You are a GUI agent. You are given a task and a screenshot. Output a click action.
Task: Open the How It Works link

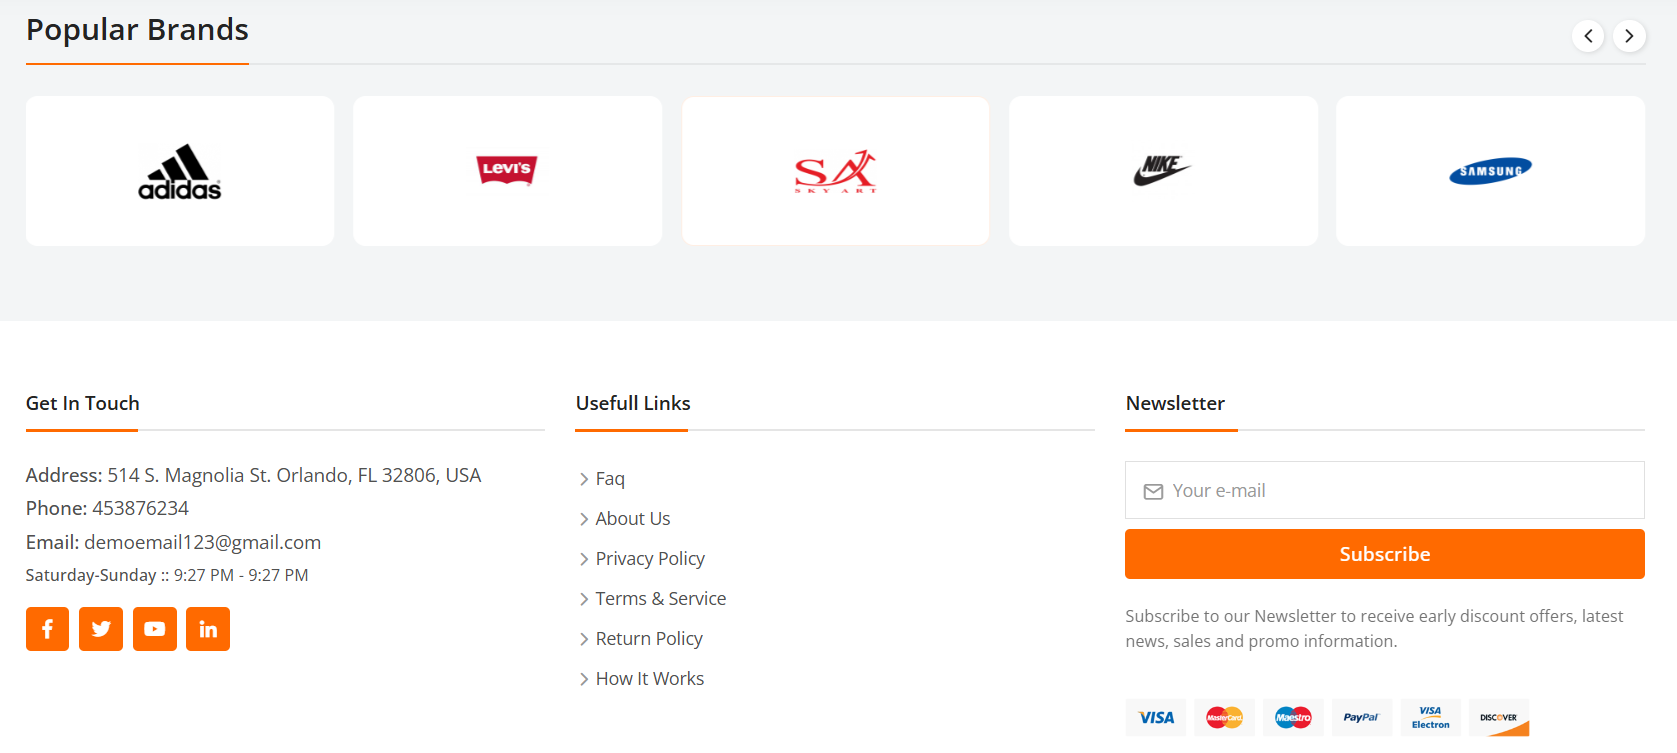click(x=649, y=679)
